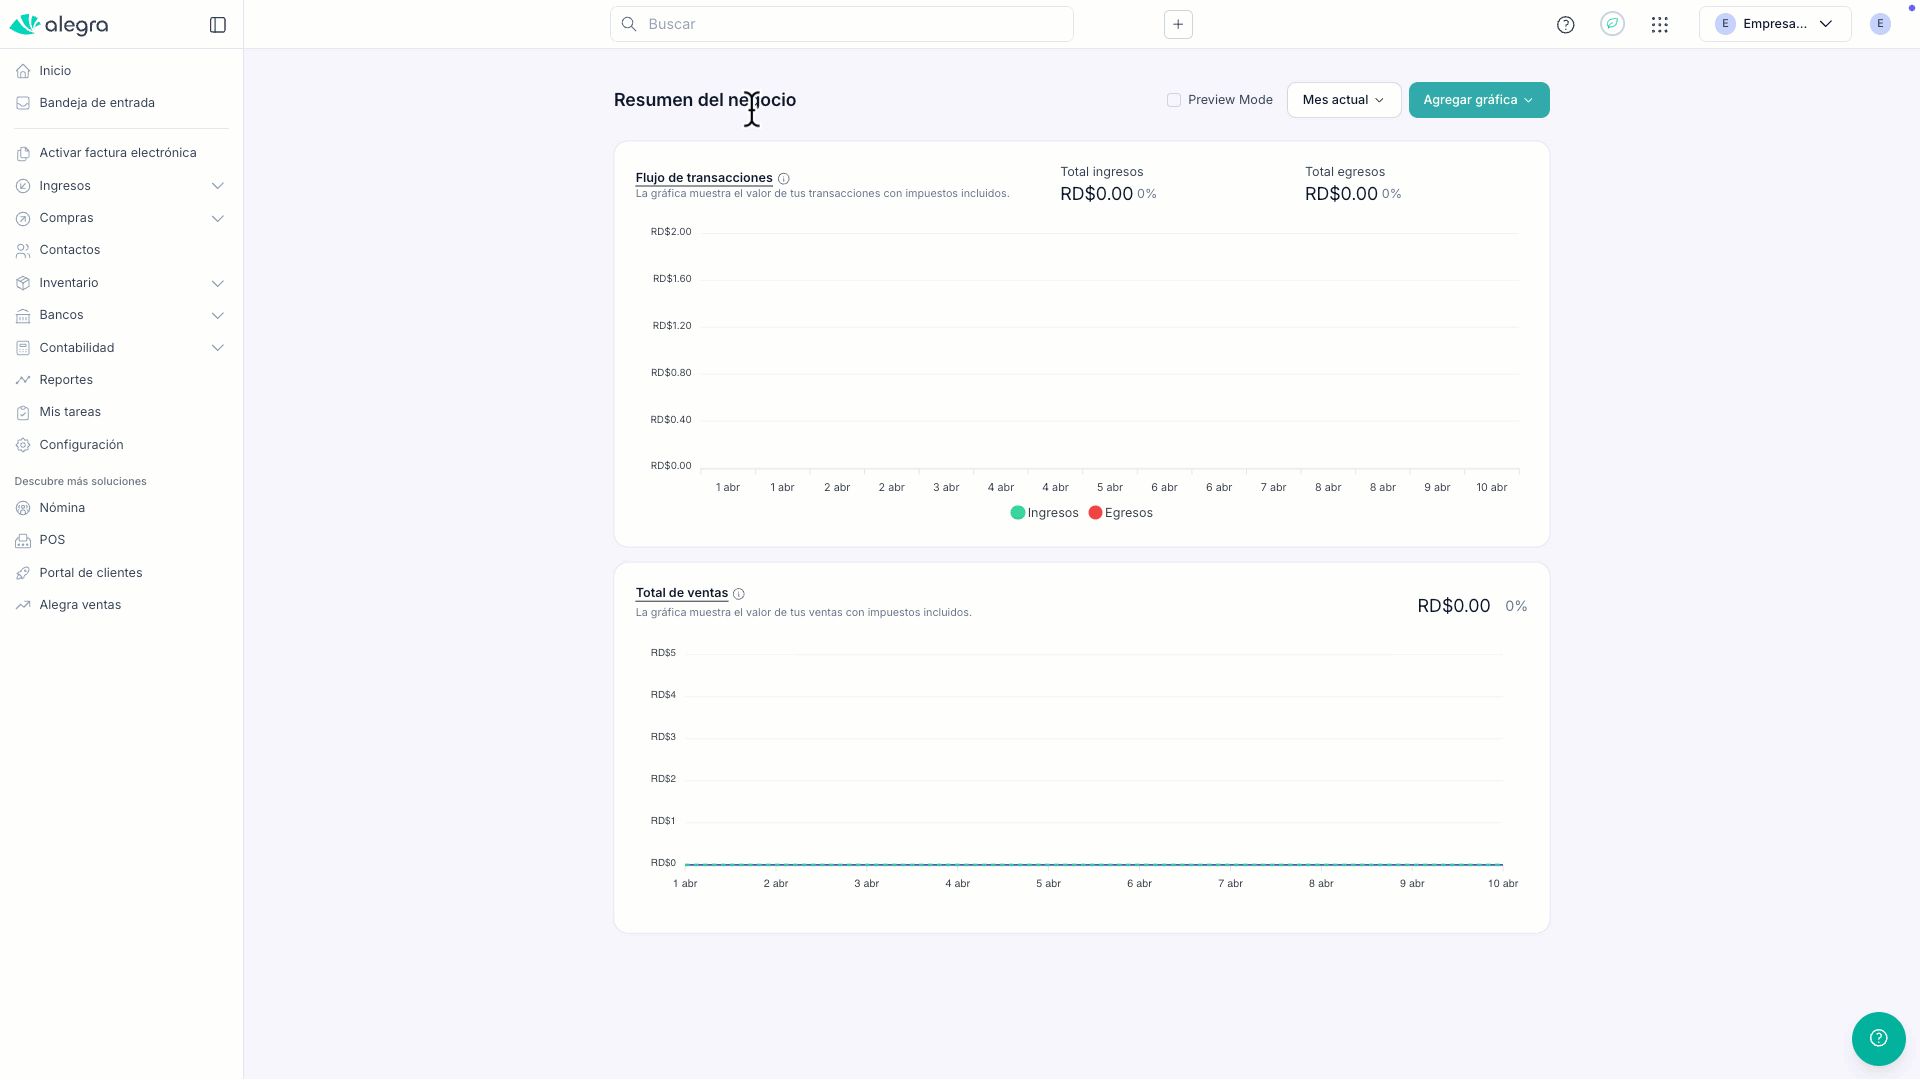Image resolution: width=1920 pixels, height=1080 pixels.
Task: Click the Agregar gráfica button
Action: (1478, 100)
